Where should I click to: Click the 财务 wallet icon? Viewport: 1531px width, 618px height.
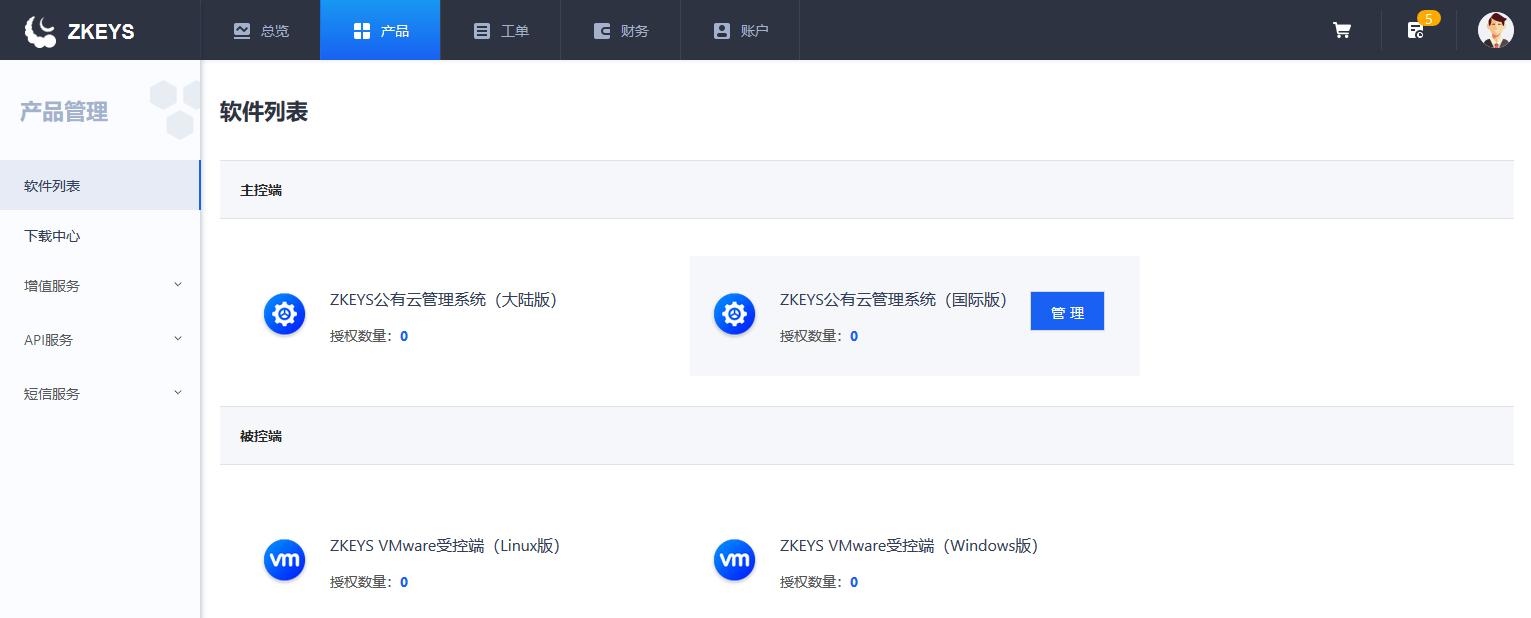click(x=601, y=31)
